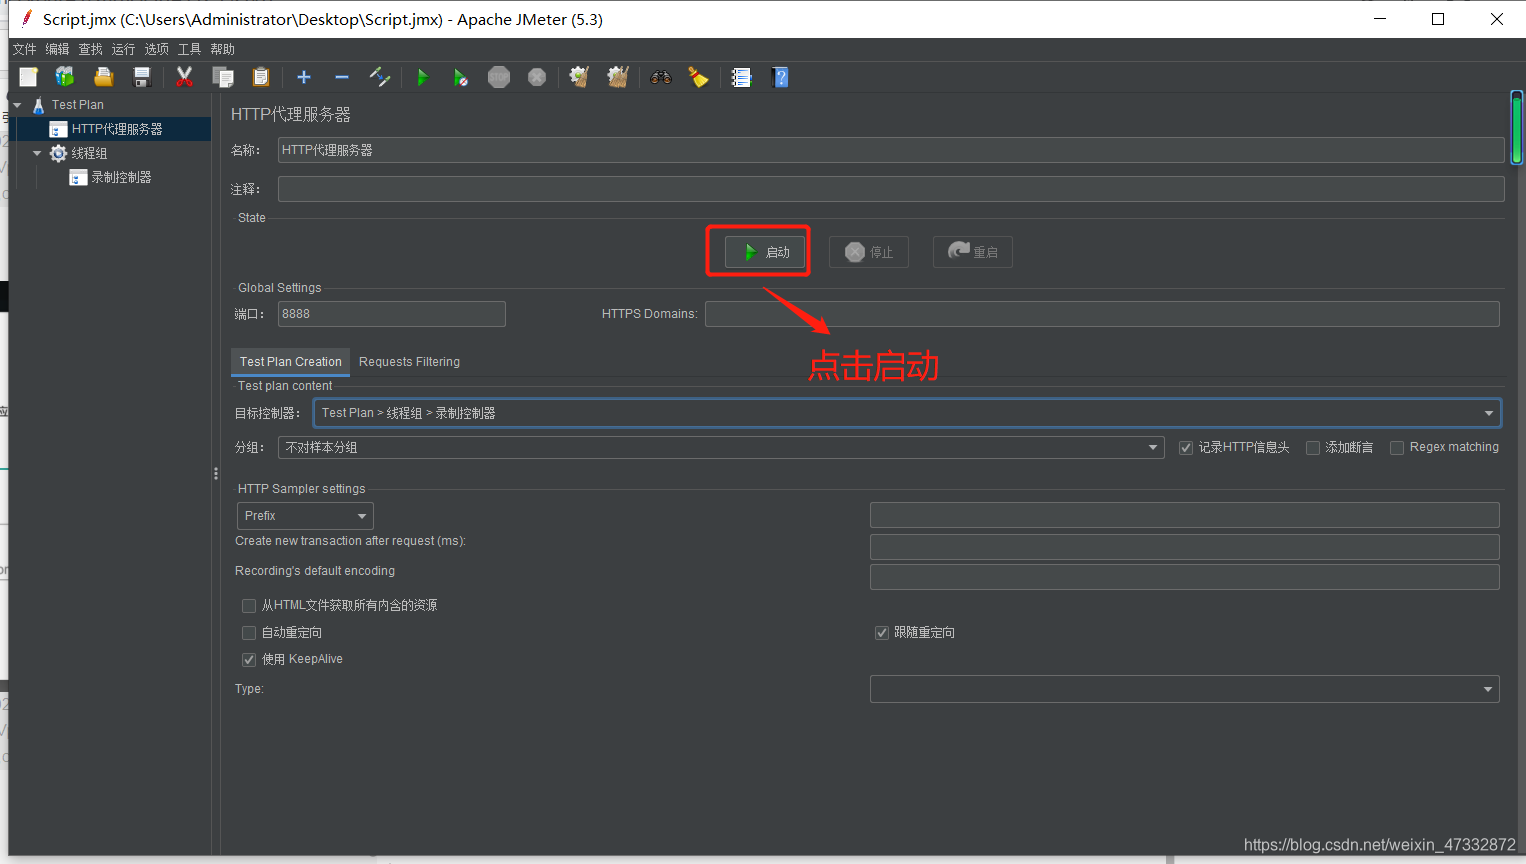Enable the 自动重定向 checkbox
The width and height of the screenshot is (1526, 864).
(249, 633)
